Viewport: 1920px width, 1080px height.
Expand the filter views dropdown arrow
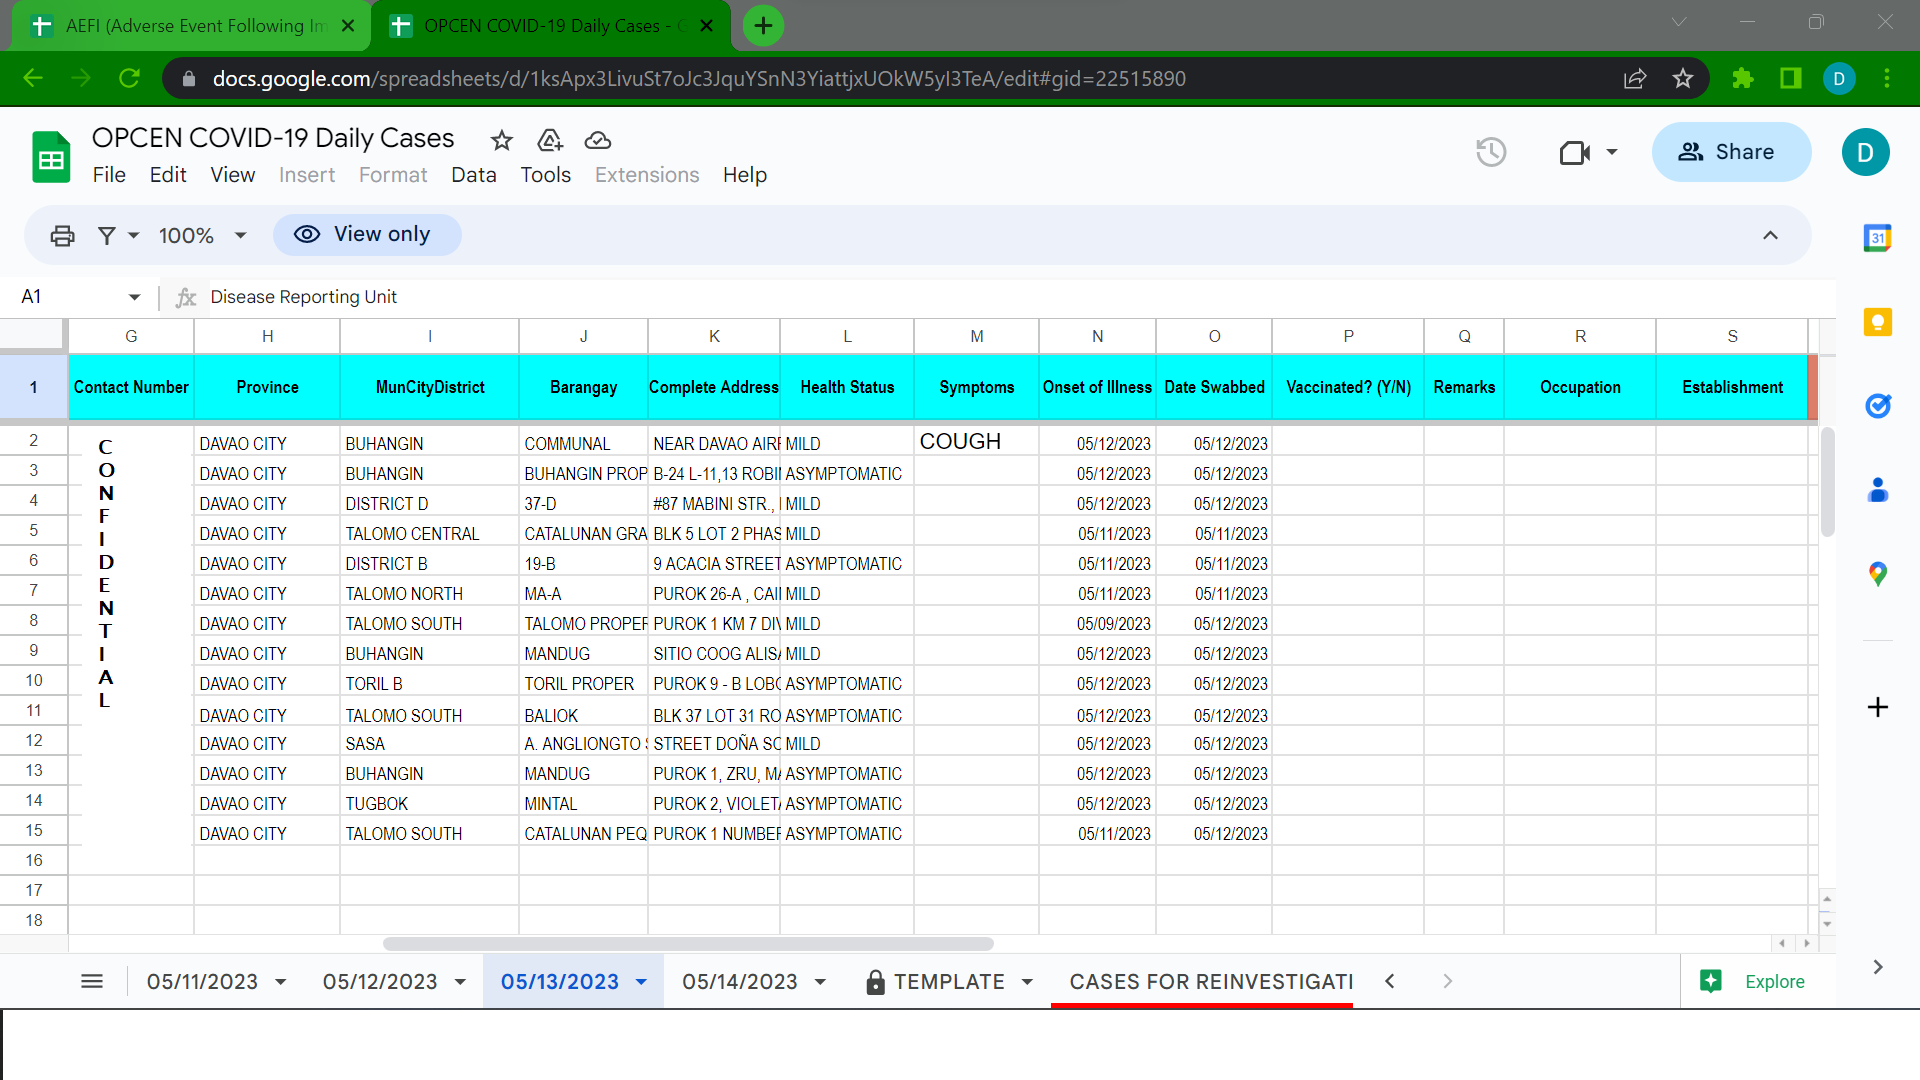click(x=133, y=235)
